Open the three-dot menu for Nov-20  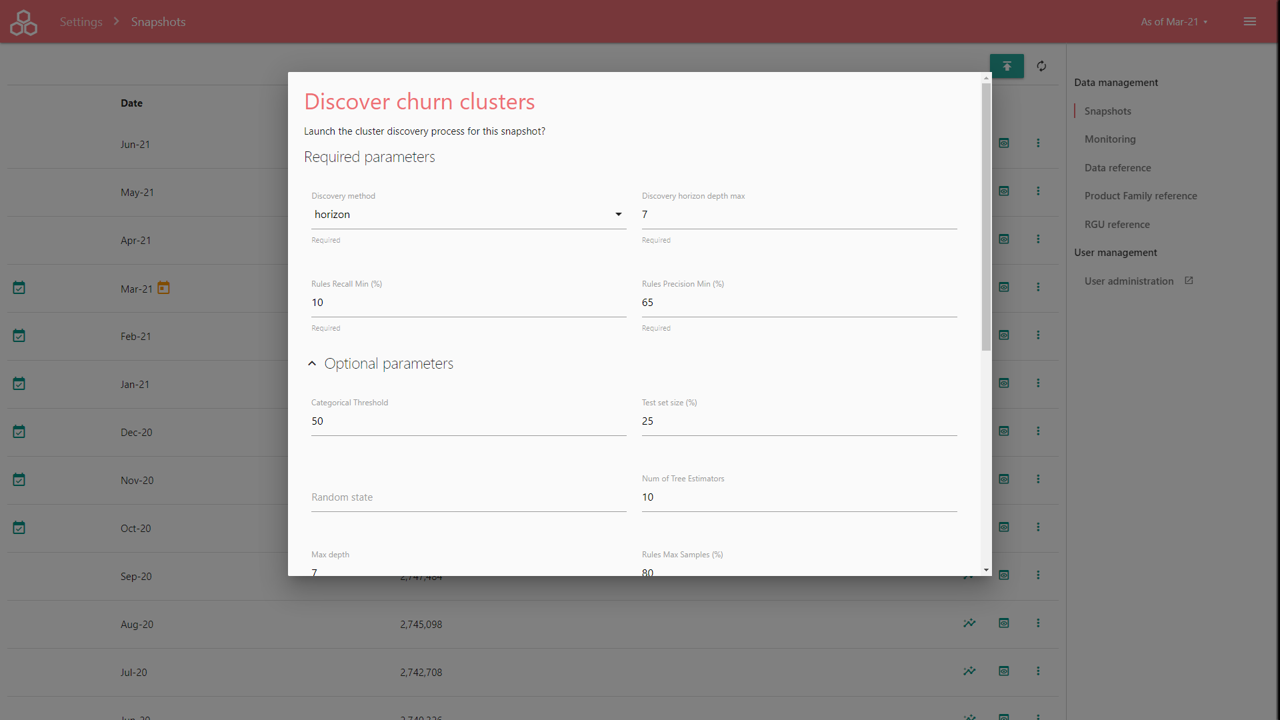[x=1038, y=479]
